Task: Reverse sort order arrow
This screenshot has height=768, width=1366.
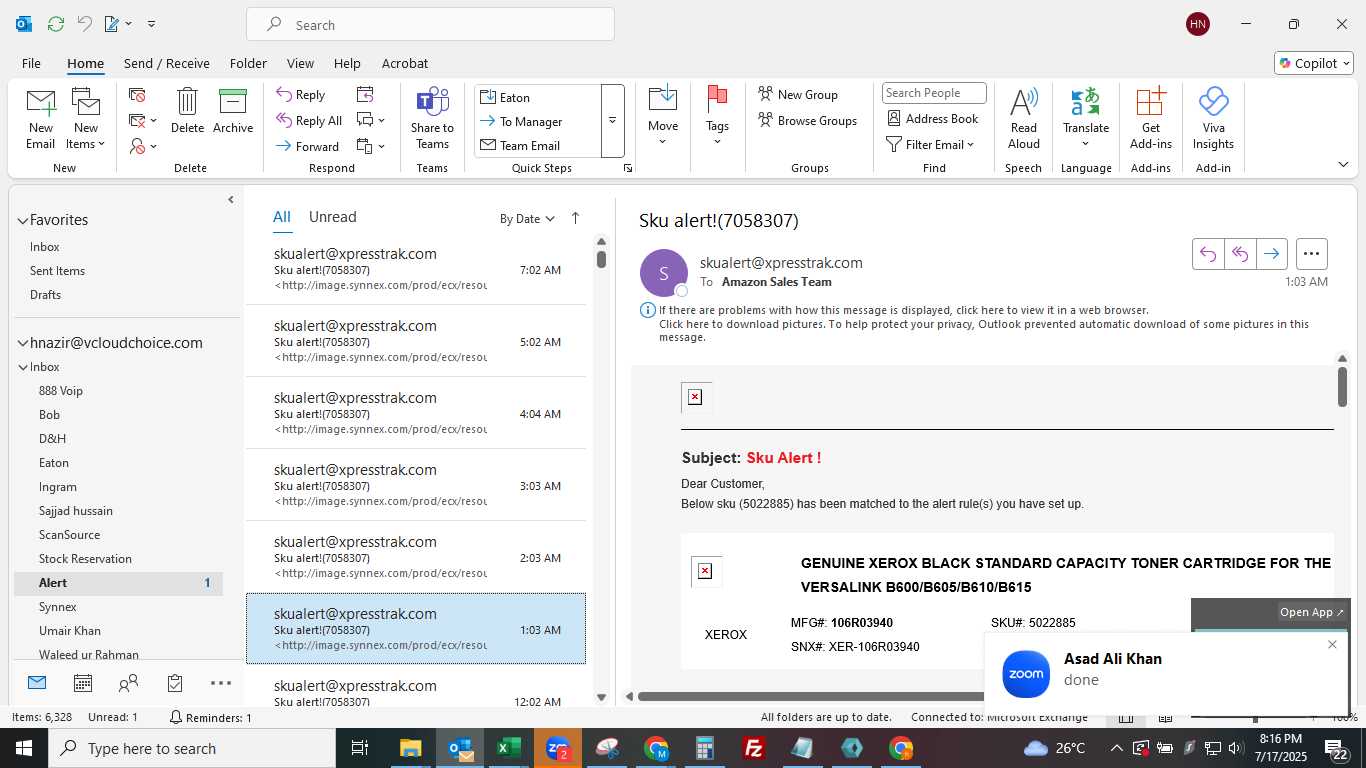Action: 575,218
